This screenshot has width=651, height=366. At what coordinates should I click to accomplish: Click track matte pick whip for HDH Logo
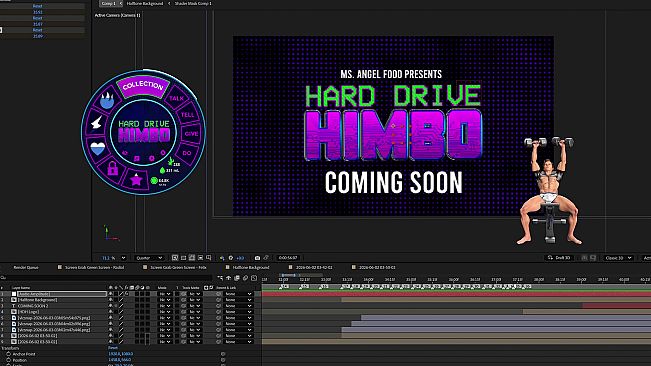pos(184,312)
